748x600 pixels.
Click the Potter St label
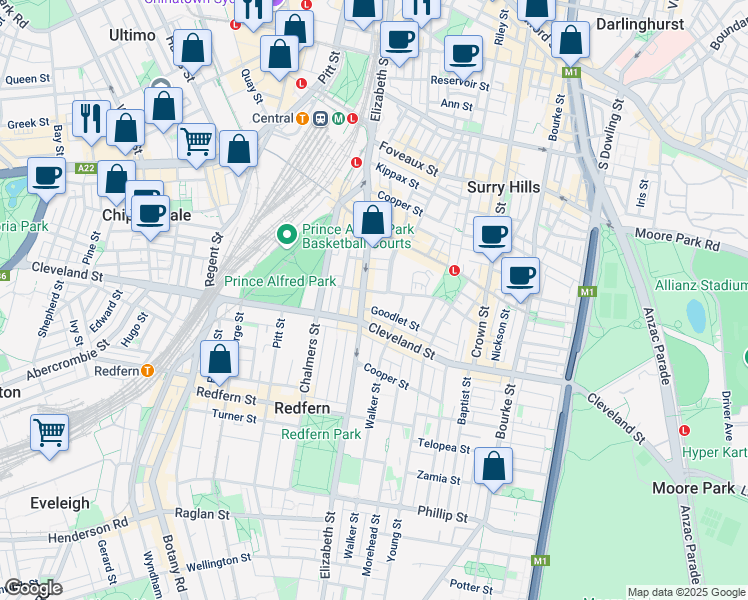point(471,587)
